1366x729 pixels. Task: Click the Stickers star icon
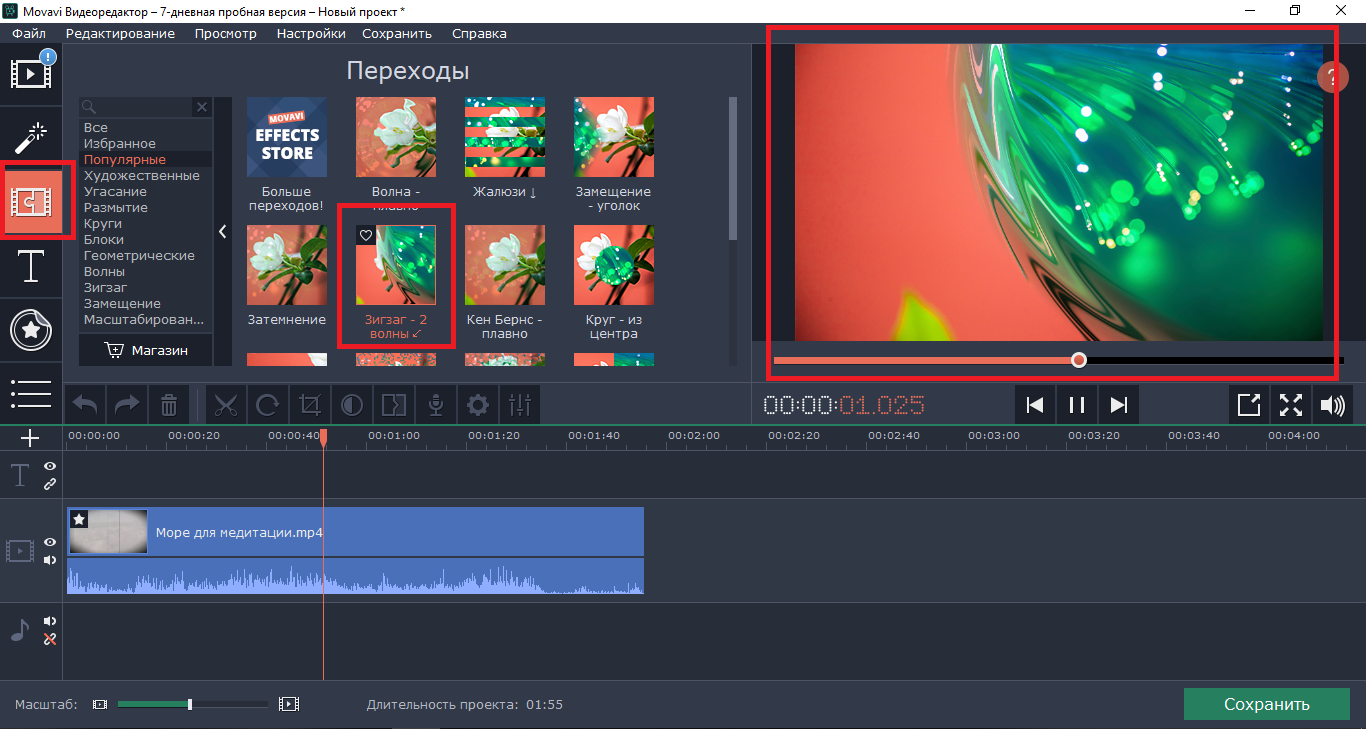[31, 330]
